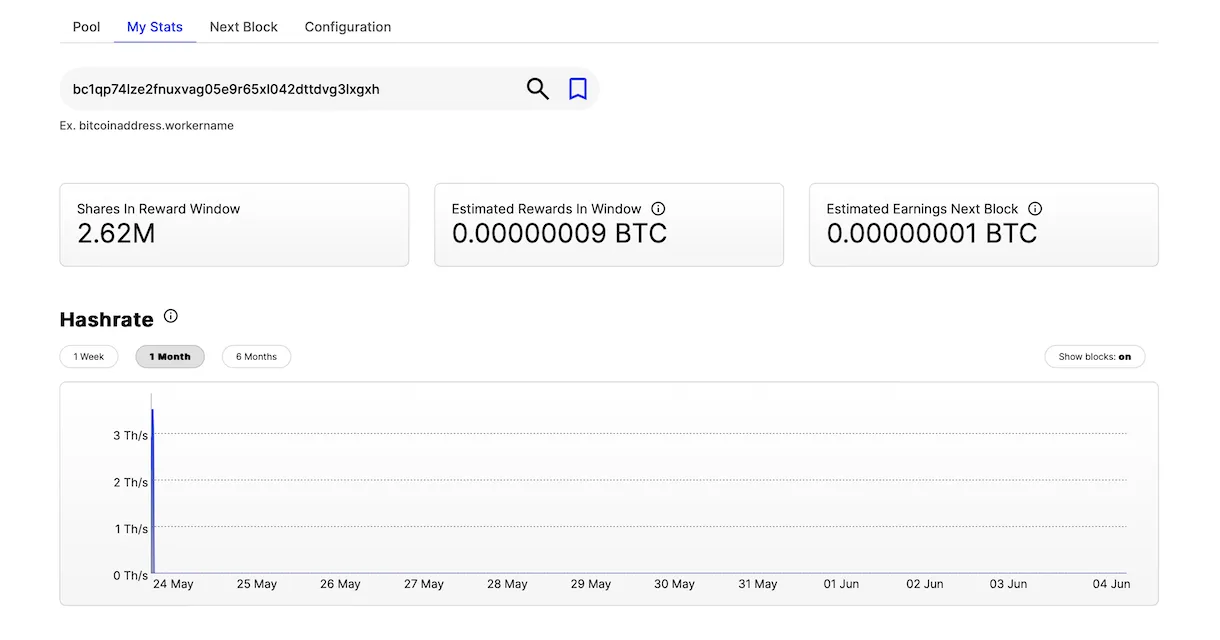Open info icon beside Estimated Rewards In Window
The width and height of the screenshot is (1220, 640).
click(658, 209)
